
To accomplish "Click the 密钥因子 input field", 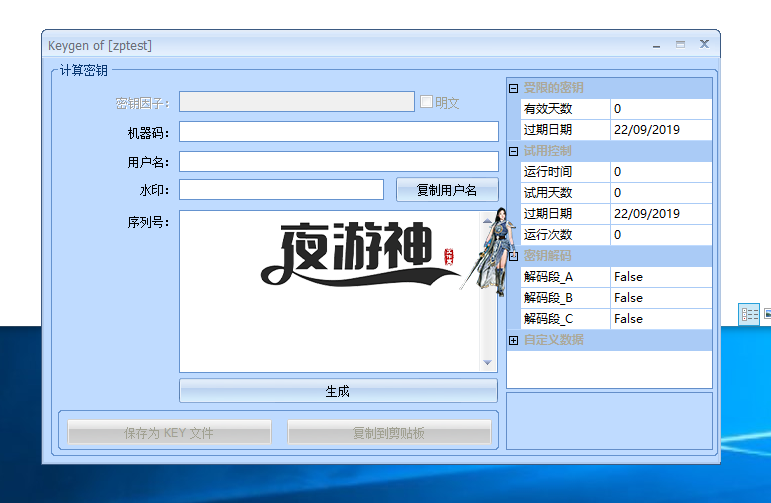I will tap(297, 102).
